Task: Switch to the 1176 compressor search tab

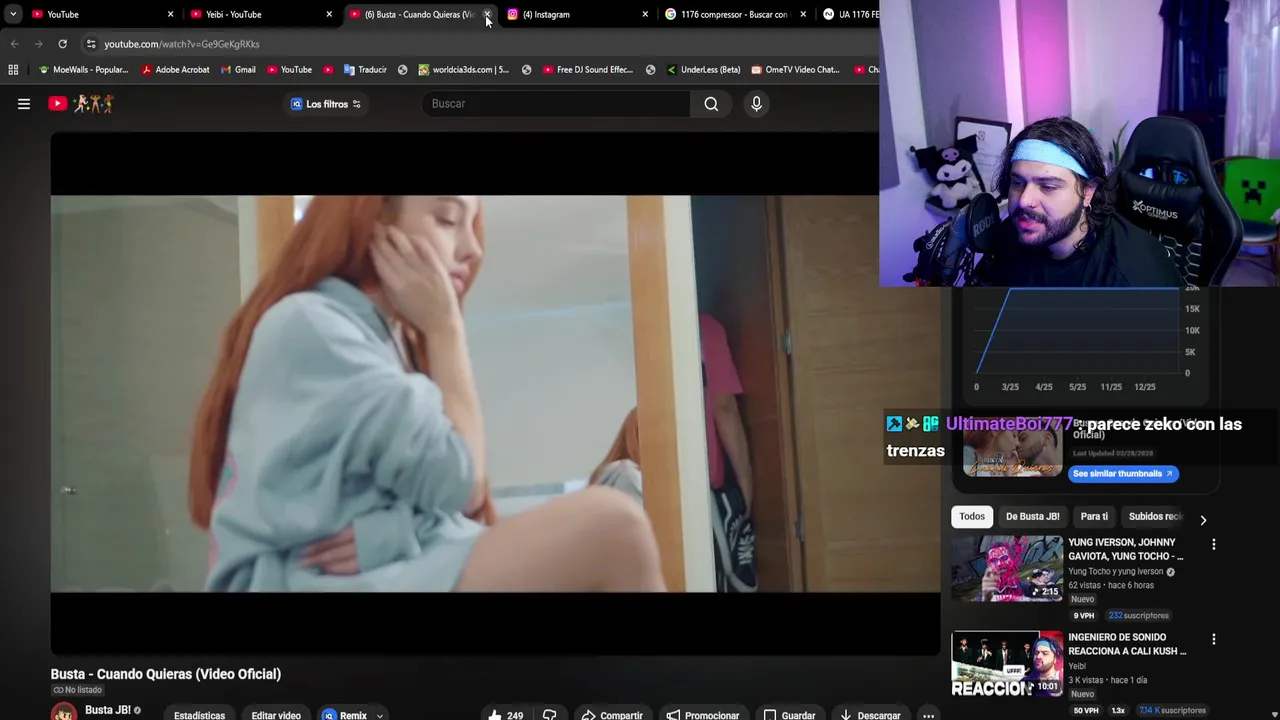Action: tap(734, 14)
